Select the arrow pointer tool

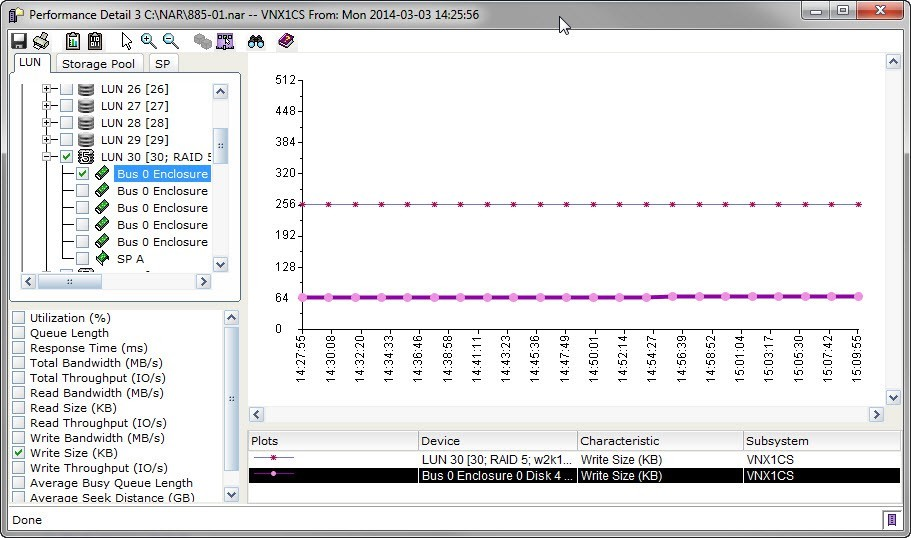click(126, 41)
